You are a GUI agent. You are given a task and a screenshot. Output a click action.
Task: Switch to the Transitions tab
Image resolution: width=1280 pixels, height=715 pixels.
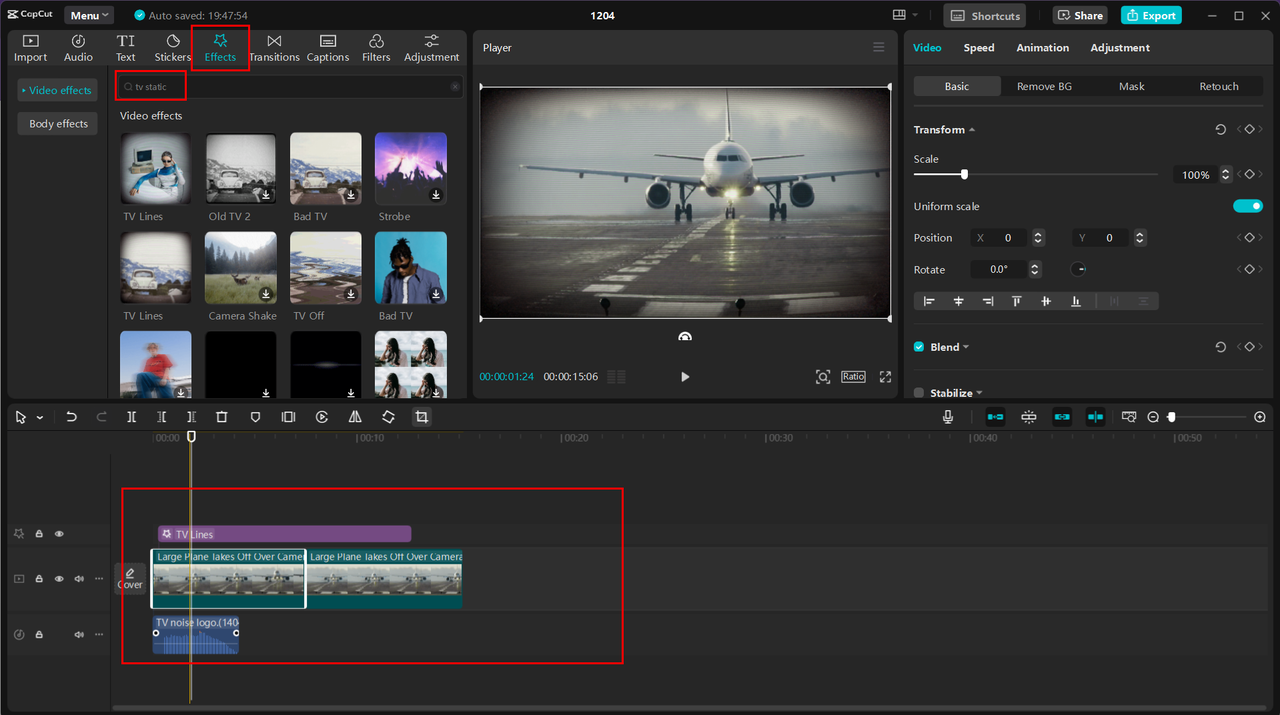[x=274, y=48]
